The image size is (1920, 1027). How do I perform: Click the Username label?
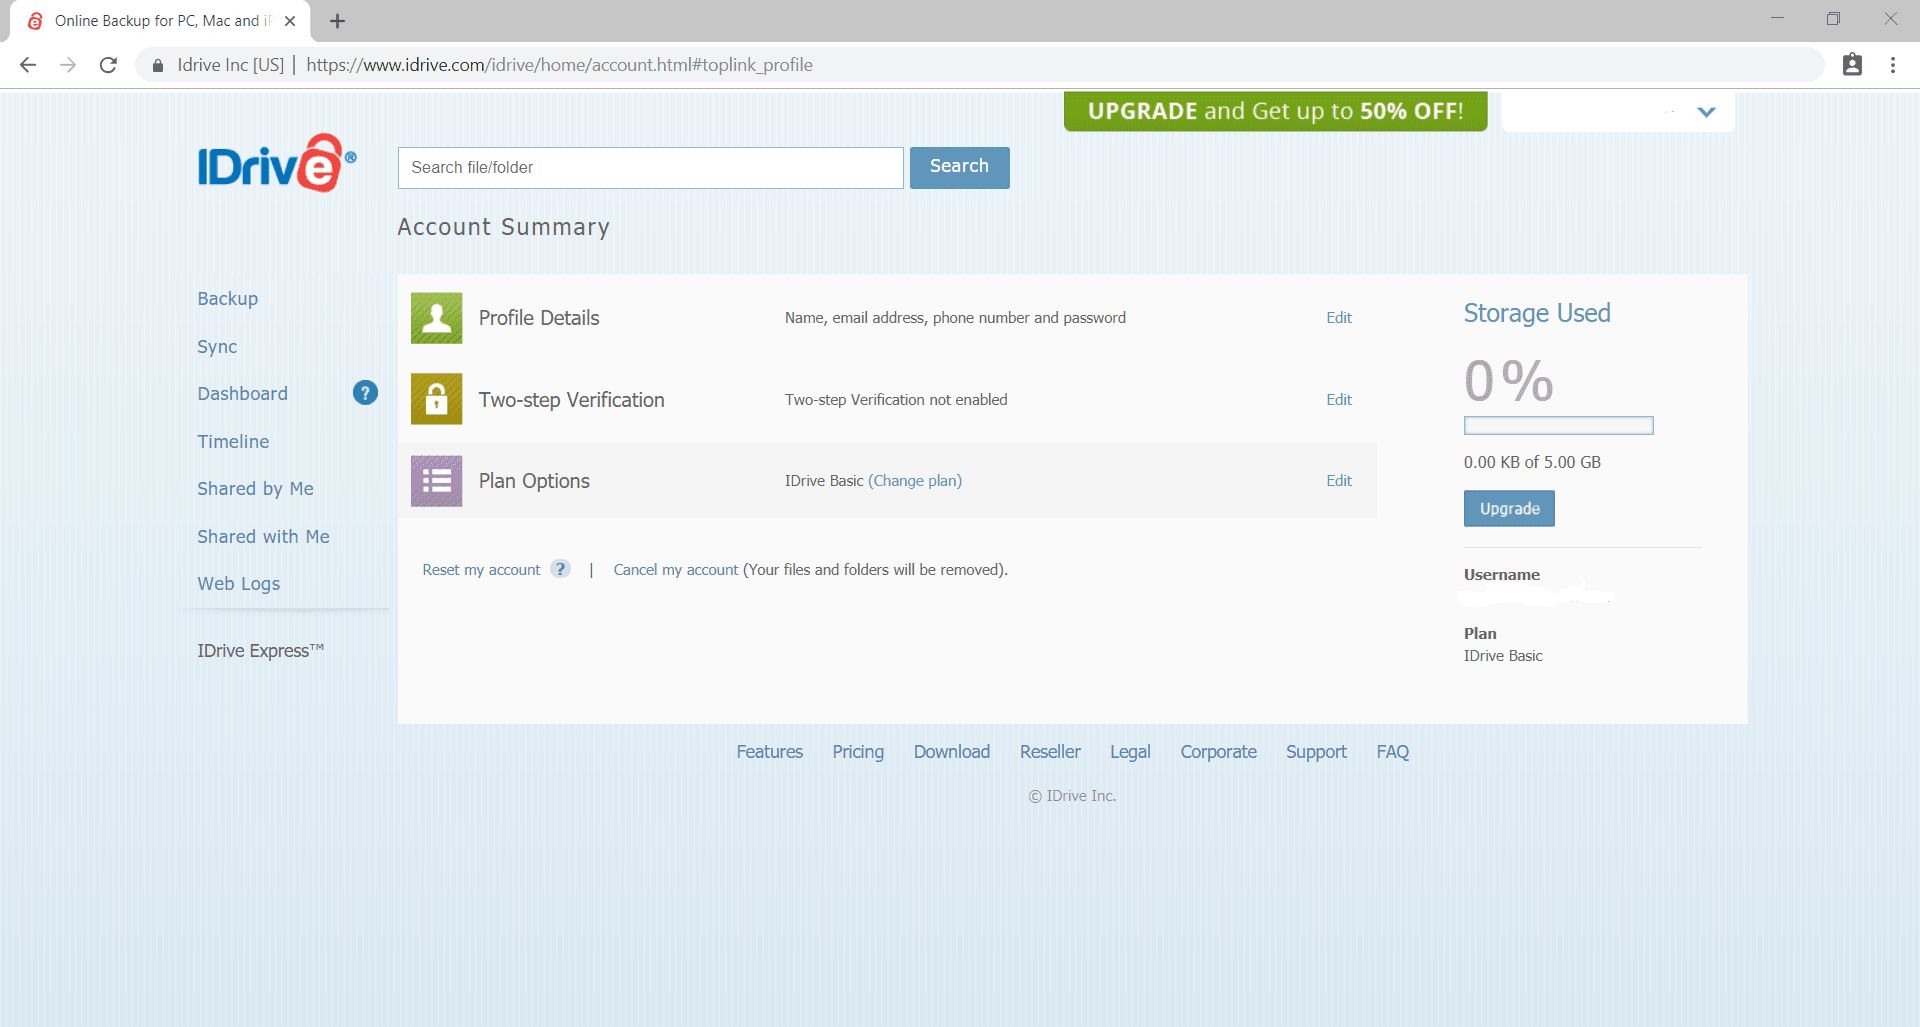click(x=1501, y=574)
